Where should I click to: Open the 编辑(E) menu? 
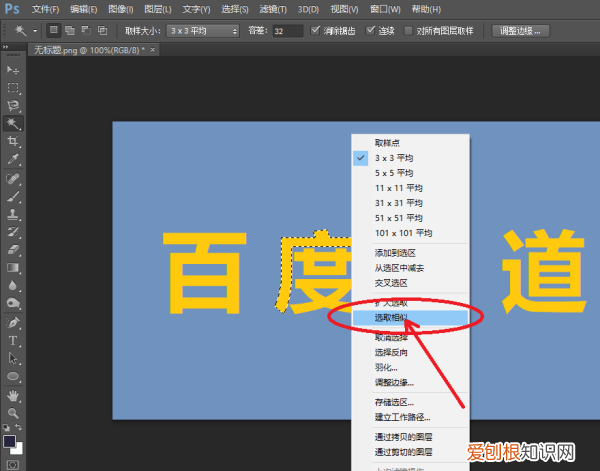pyautogui.click(x=83, y=9)
